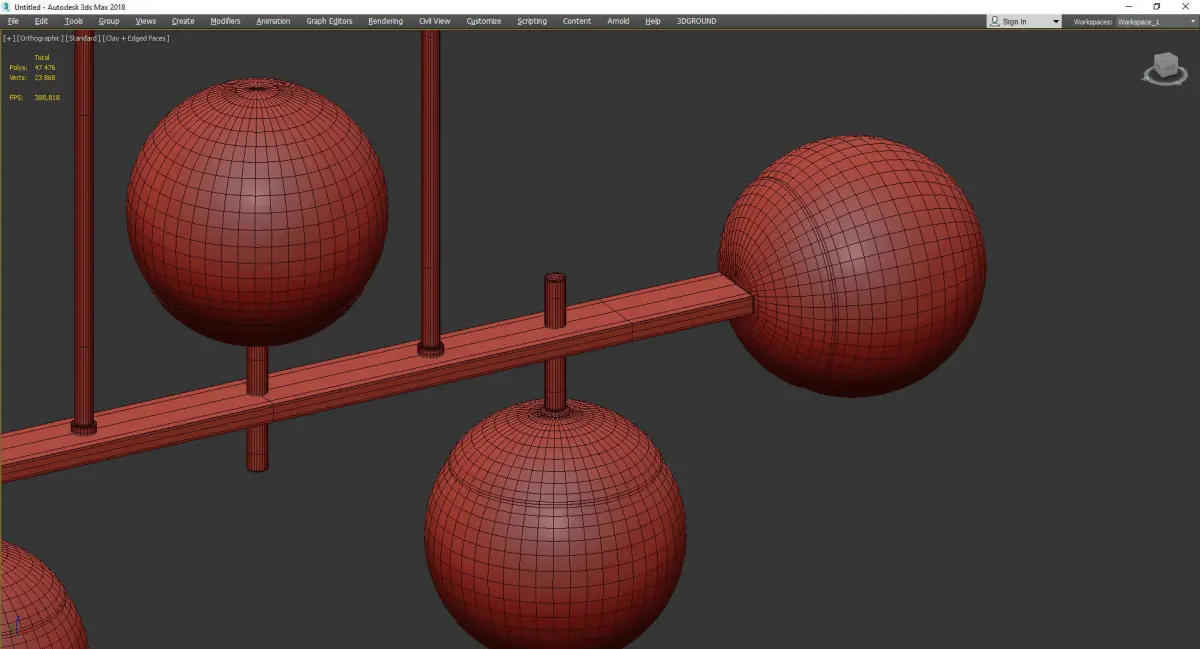Open the Standard viewport quality label menu
The image size is (1200, 649).
(x=83, y=38)
